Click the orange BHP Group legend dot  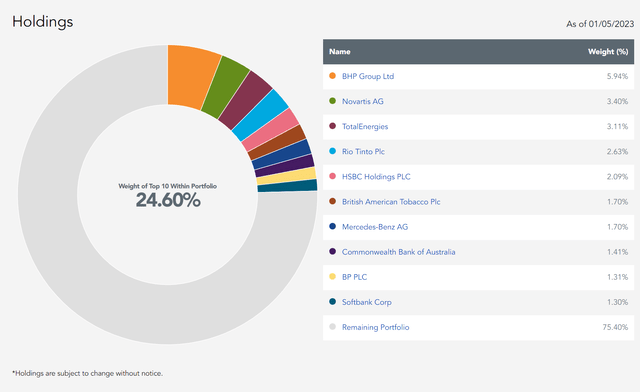[332, 76]
